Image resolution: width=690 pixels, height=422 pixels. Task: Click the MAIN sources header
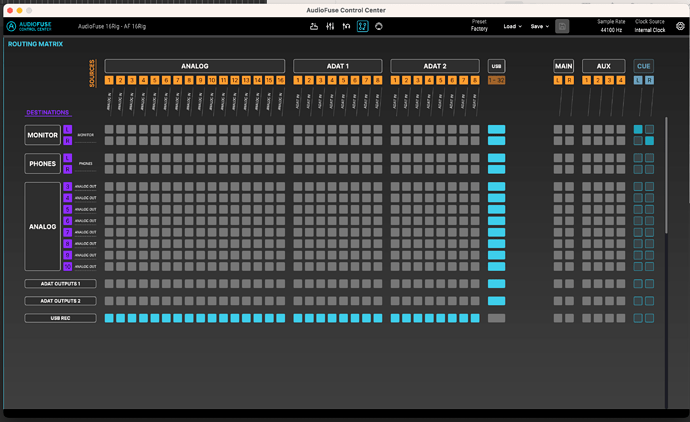pyautogui.click(x=563, y=66)
